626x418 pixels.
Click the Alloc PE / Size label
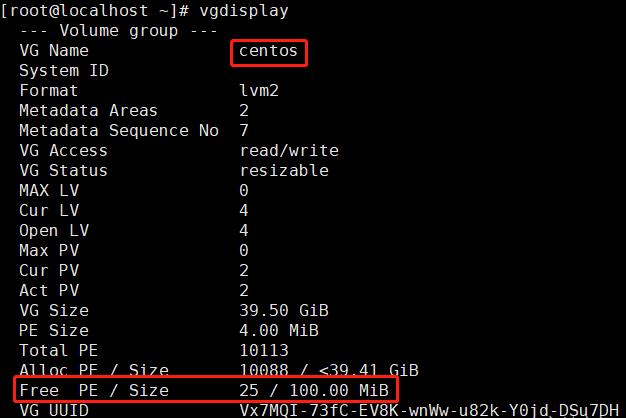(94, 369)
